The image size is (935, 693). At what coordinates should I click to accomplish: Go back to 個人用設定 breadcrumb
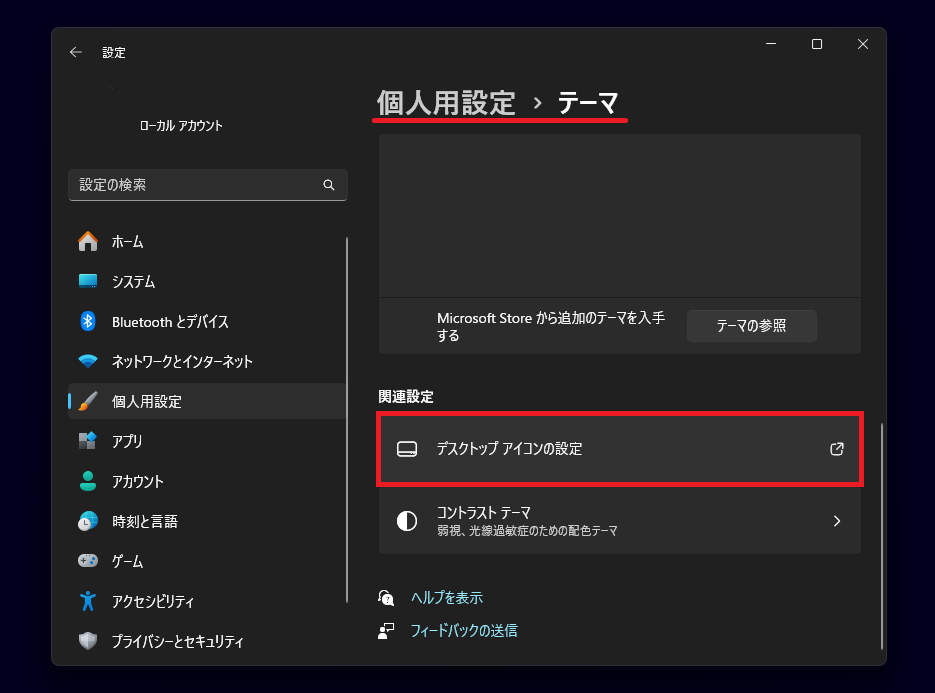pyautogui.click(x=445, y=103)
